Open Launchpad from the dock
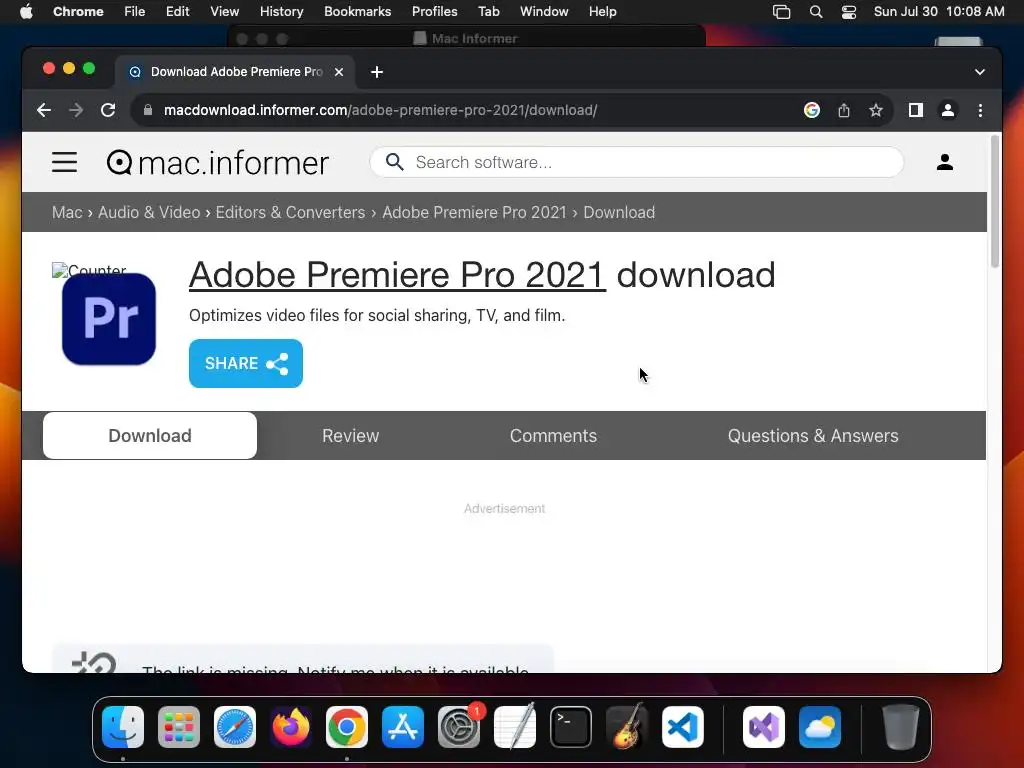 pyautogui.click(x=179, y=727)
